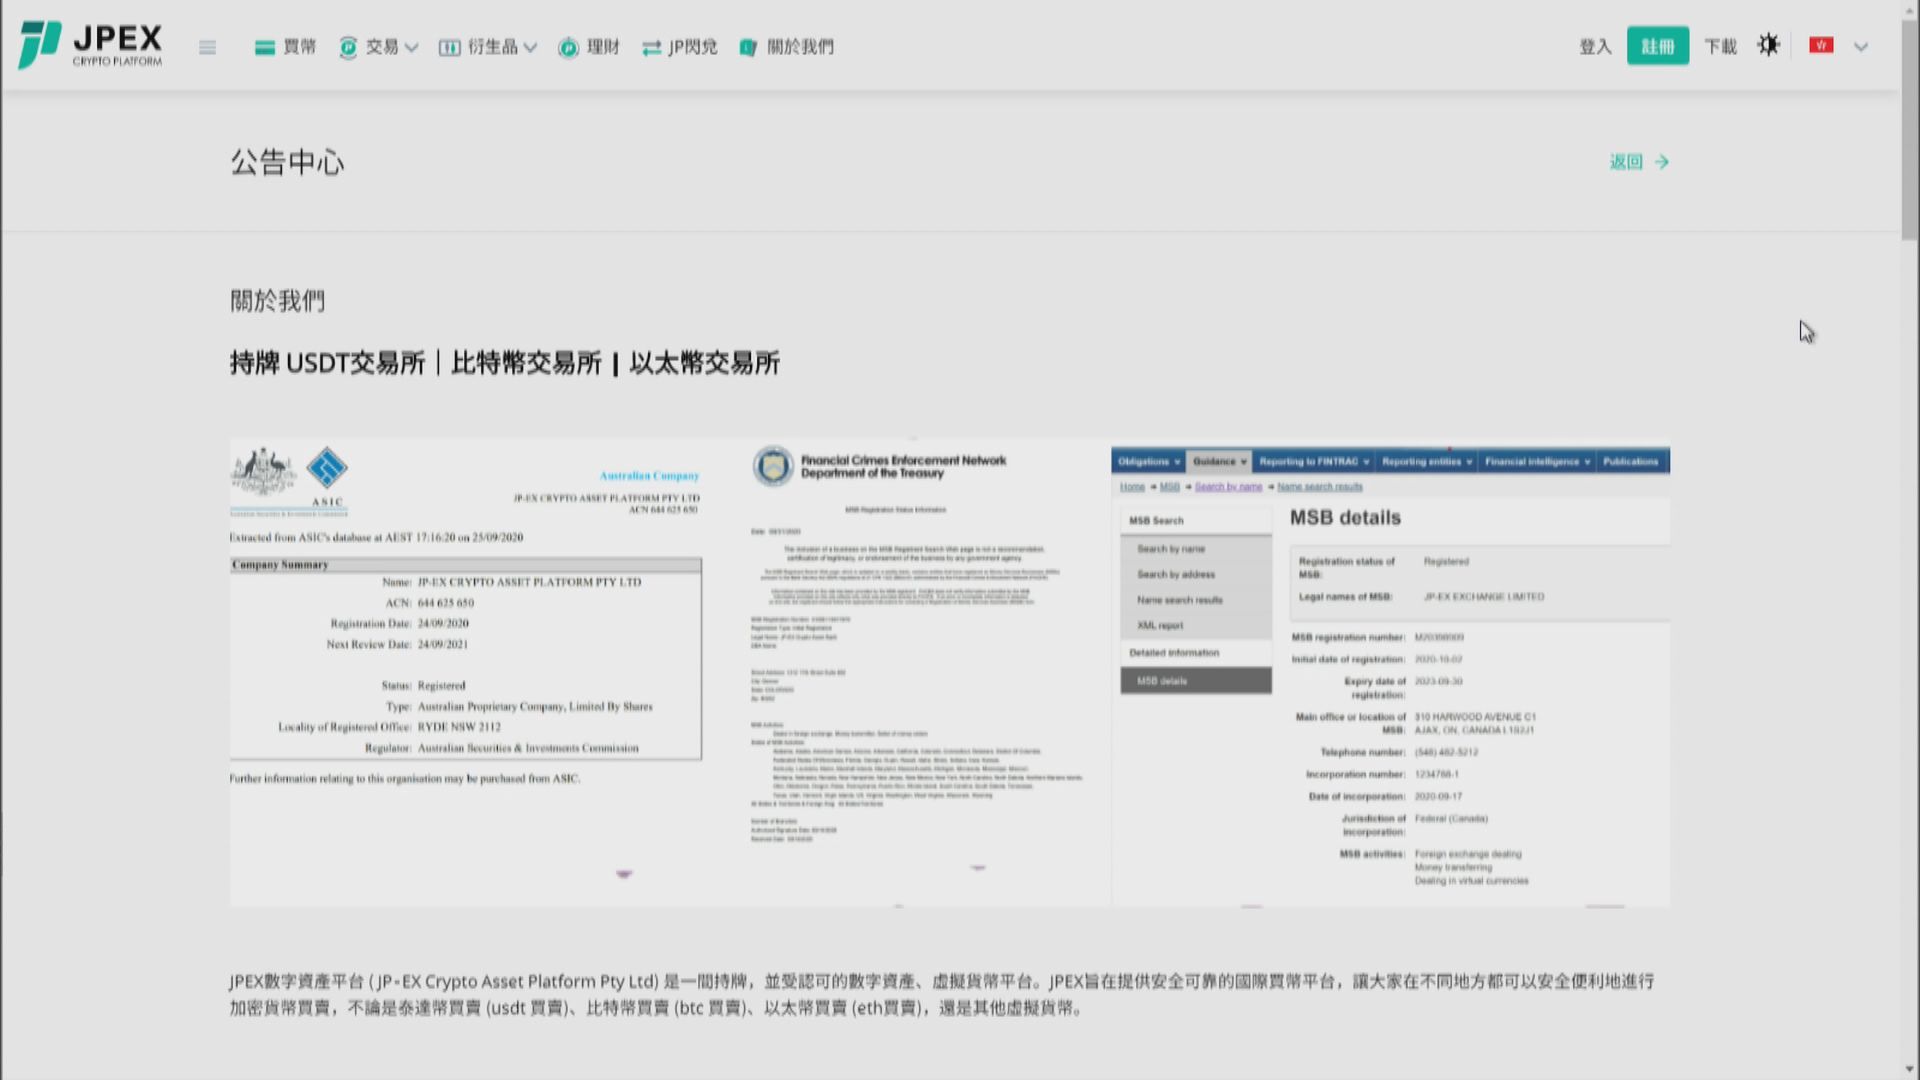The image size is (1920, 1080).
Task: Open the hamburger menu beside the JPEX logo
Action: click(x=207, y=47)
